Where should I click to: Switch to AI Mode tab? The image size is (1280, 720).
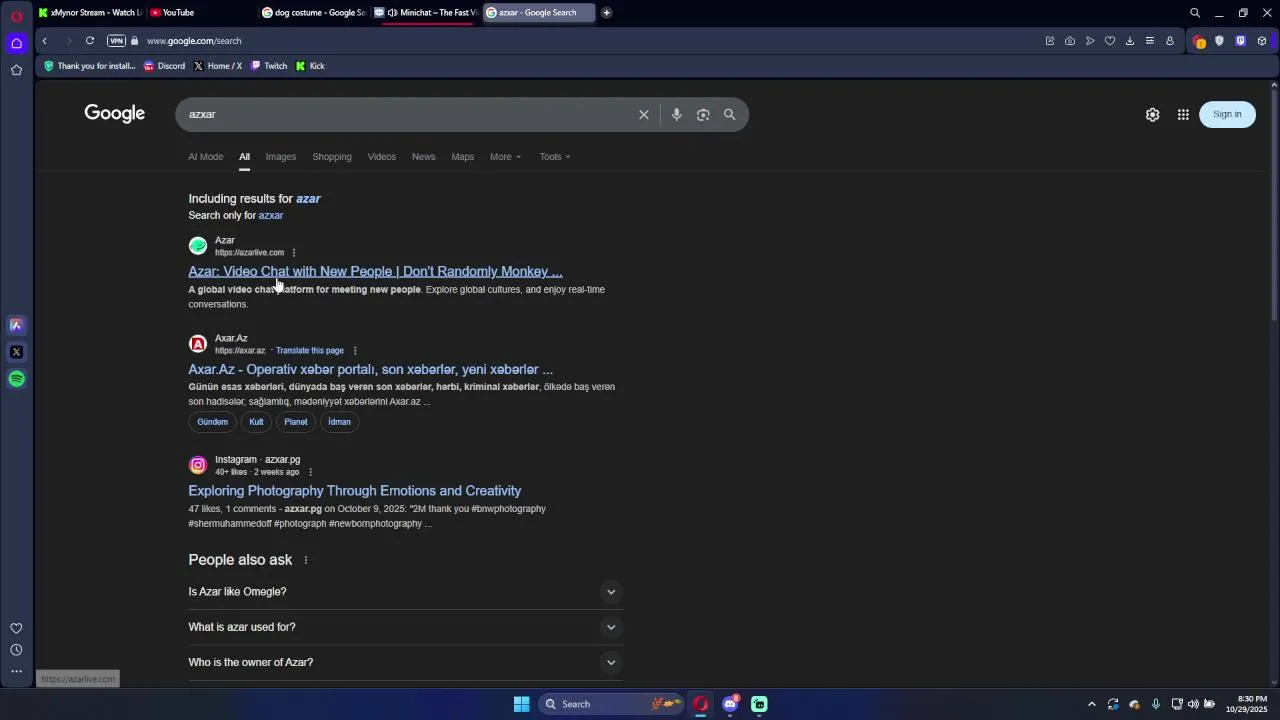tap(206, 157)
